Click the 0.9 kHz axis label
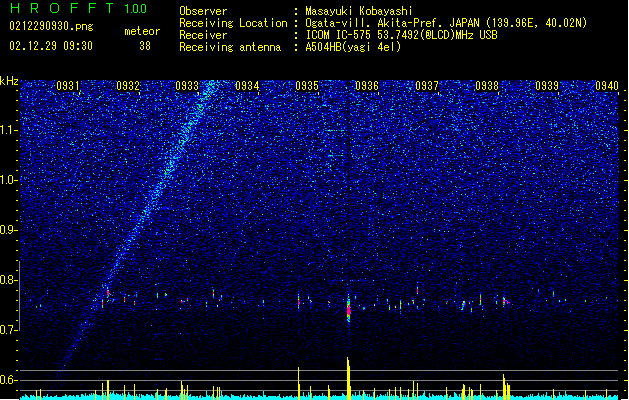 [x=9, y=230]
